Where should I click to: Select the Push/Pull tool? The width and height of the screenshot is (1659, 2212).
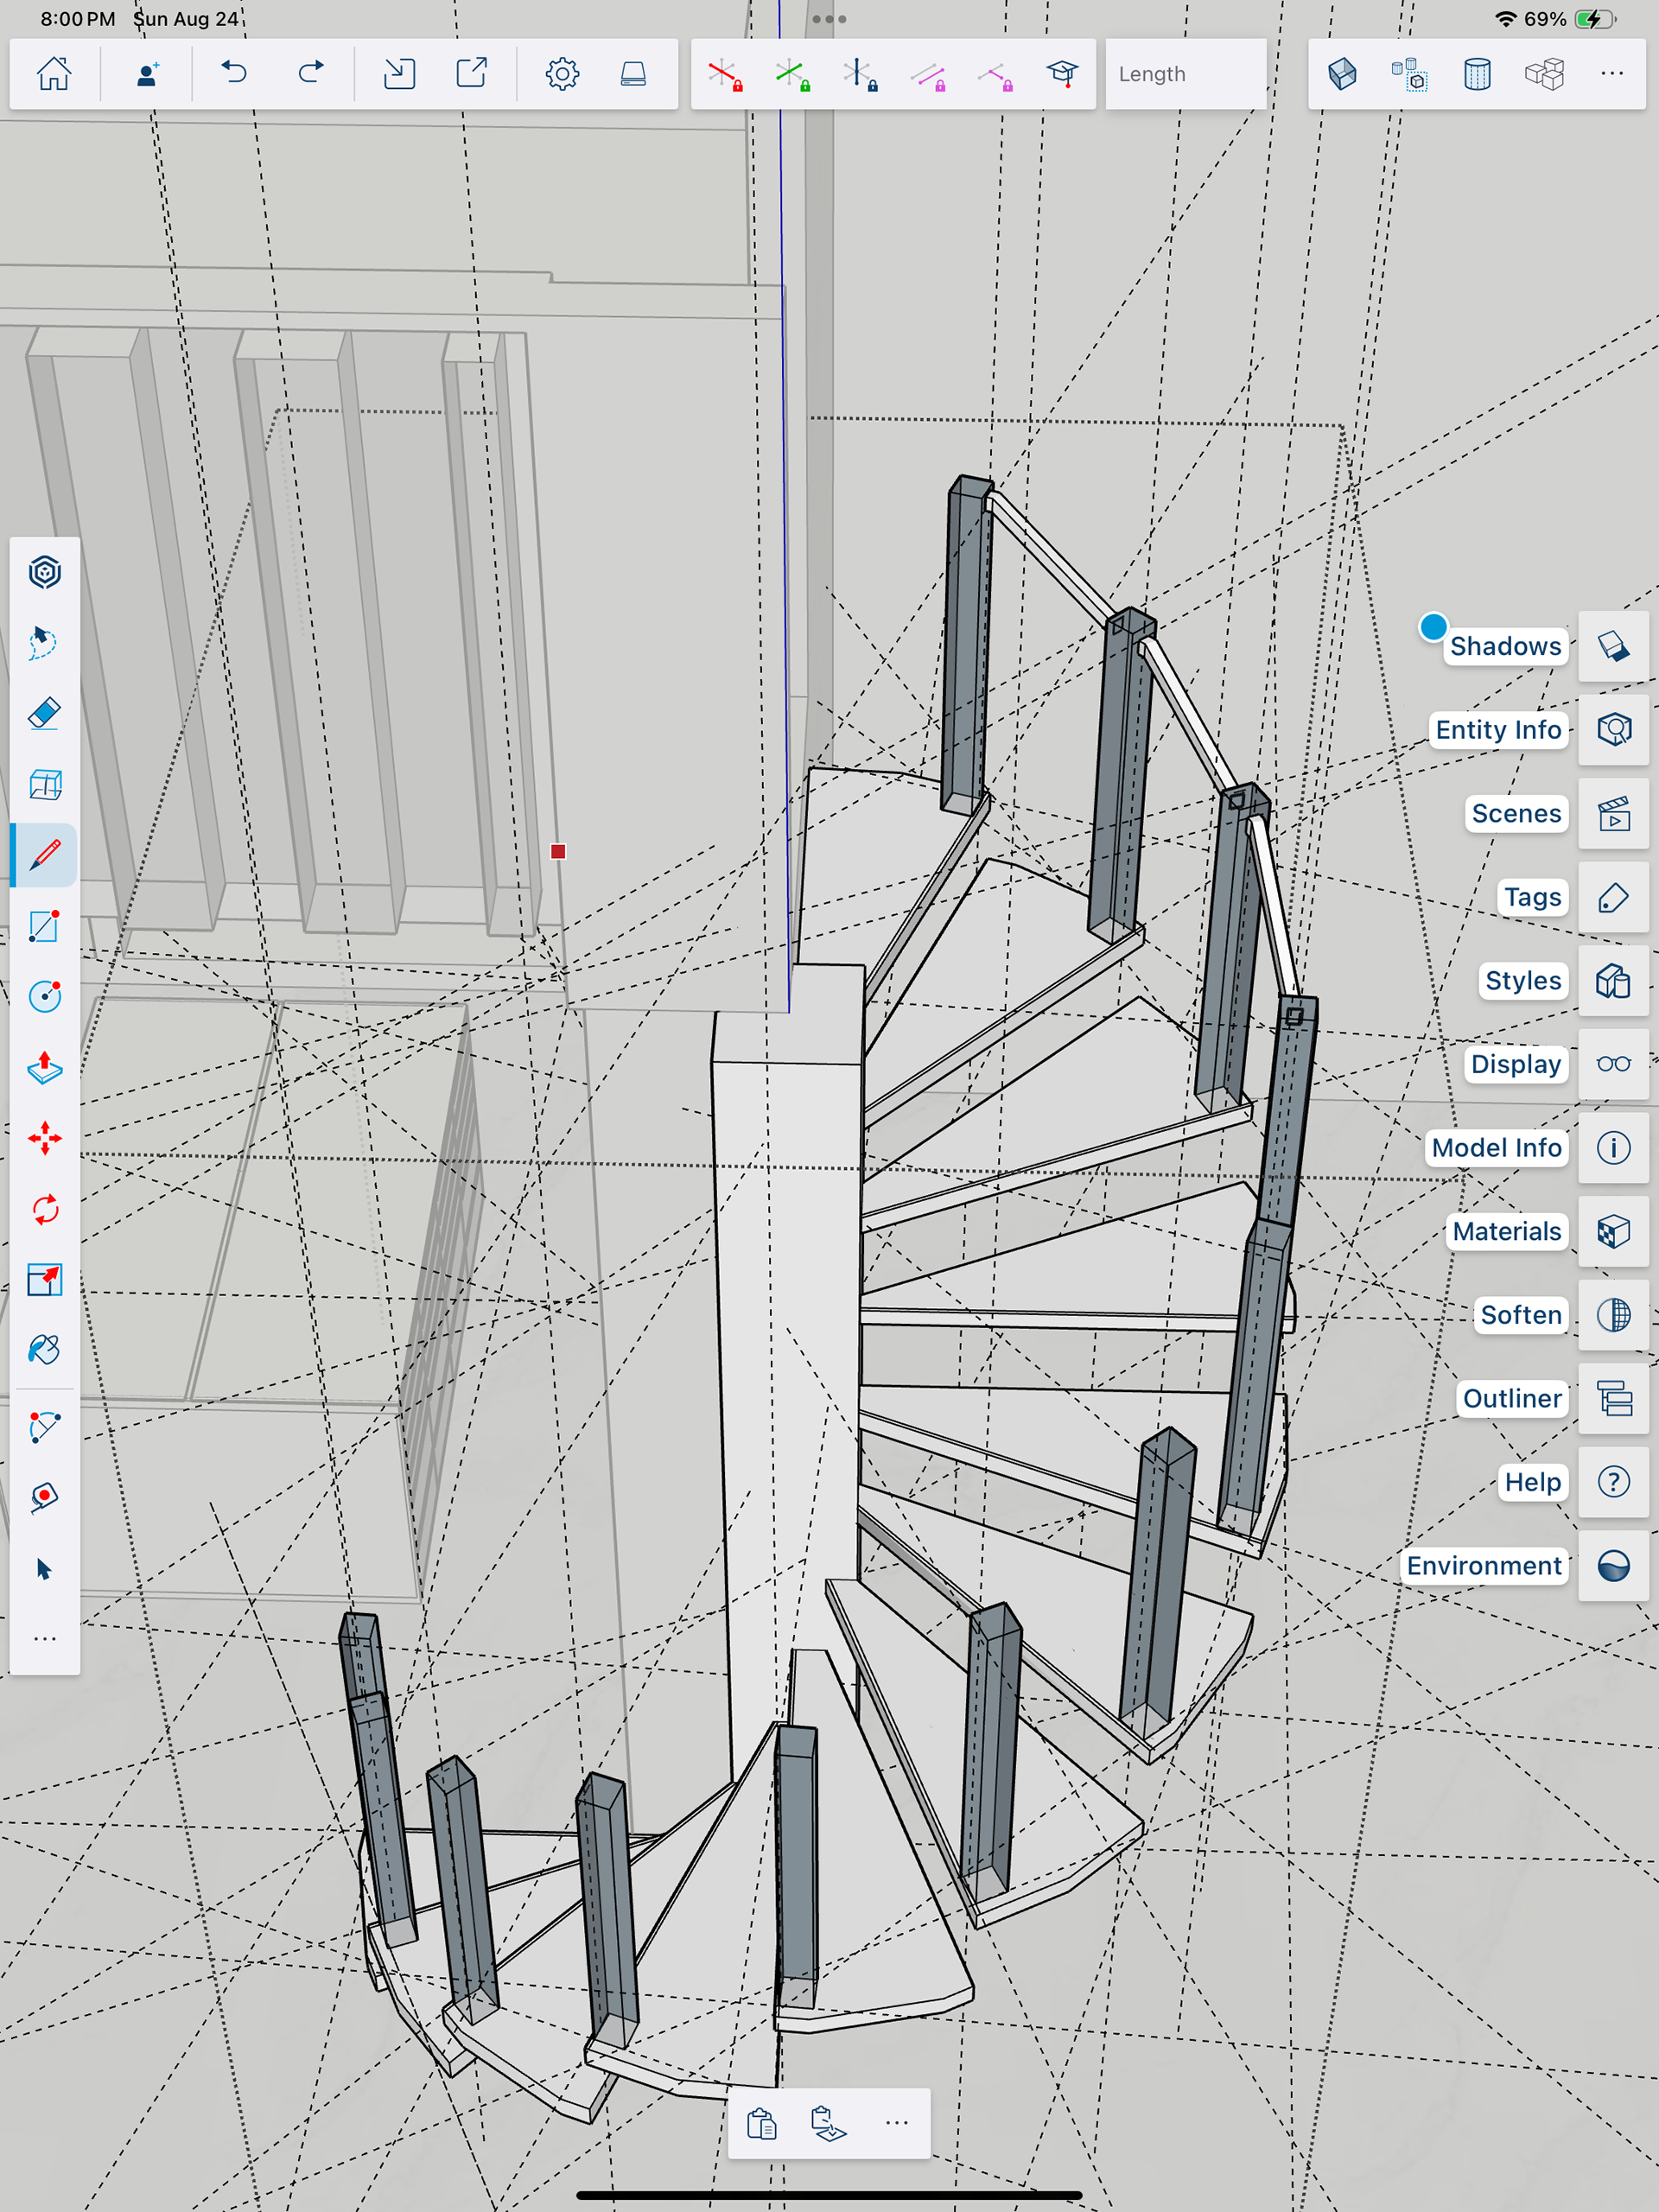click(x=44, y=1068)
